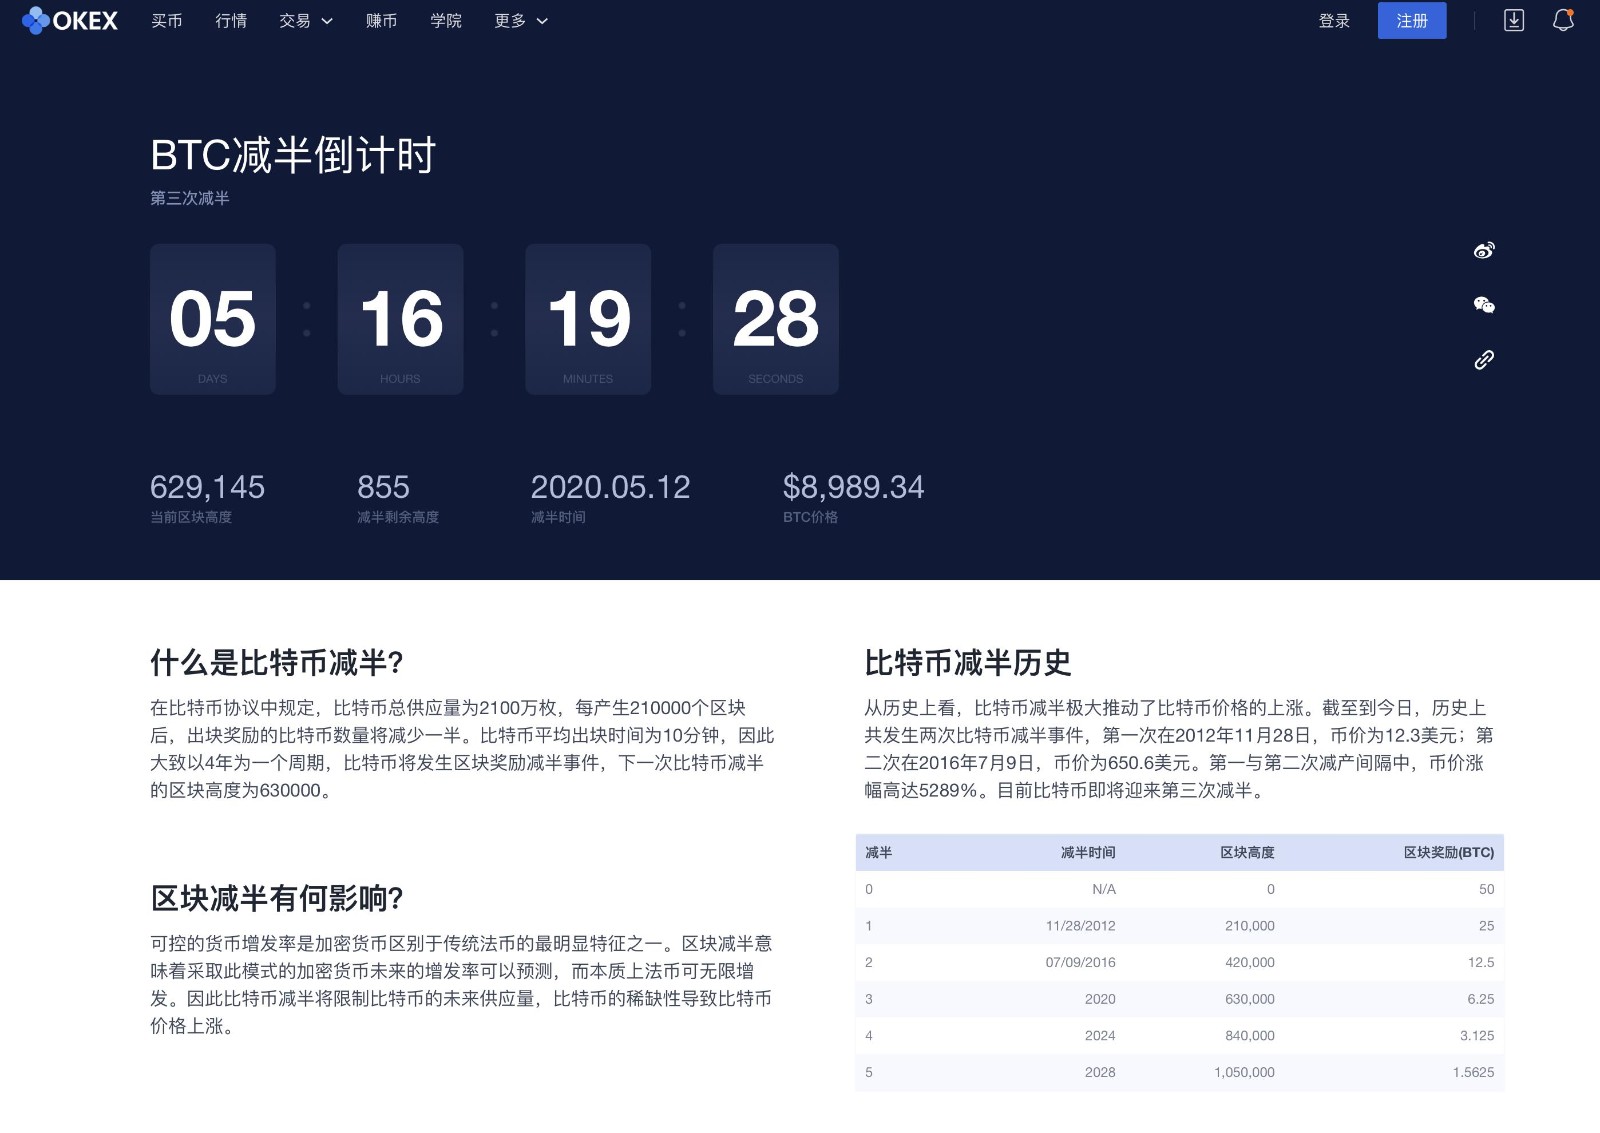
Task: Open the 买币 menu item
Action: pos(167,20)
